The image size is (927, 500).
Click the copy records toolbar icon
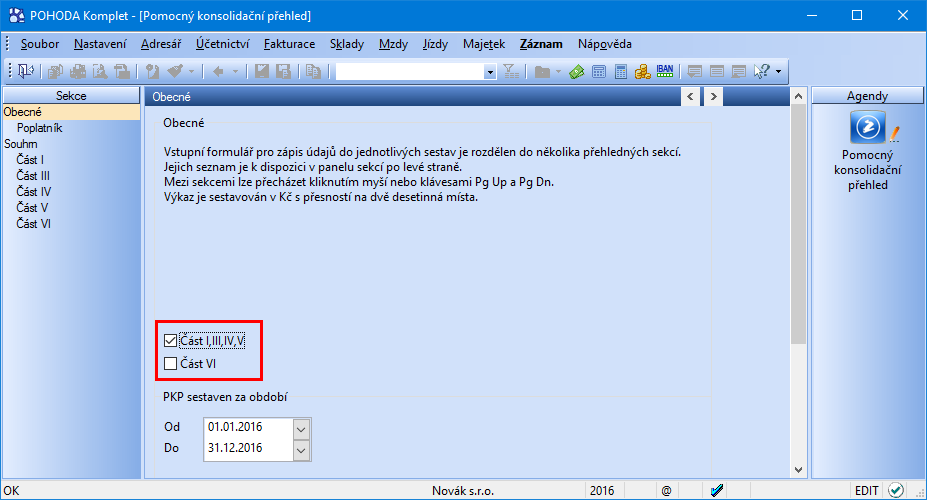(313, 72)
